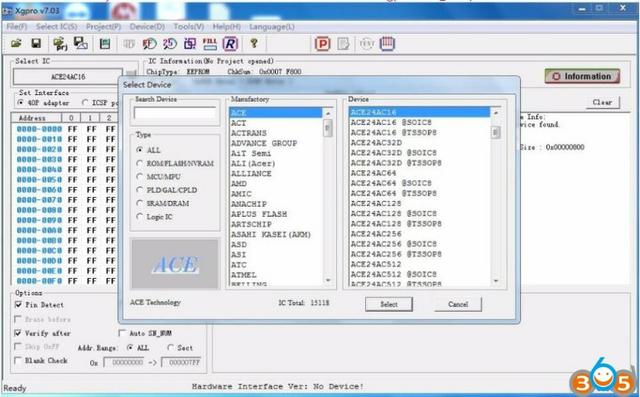The height and width of the screenshot is (397, 640).
Task: Select ACE24AC128 in the Device list
Action: pos(376,203)
